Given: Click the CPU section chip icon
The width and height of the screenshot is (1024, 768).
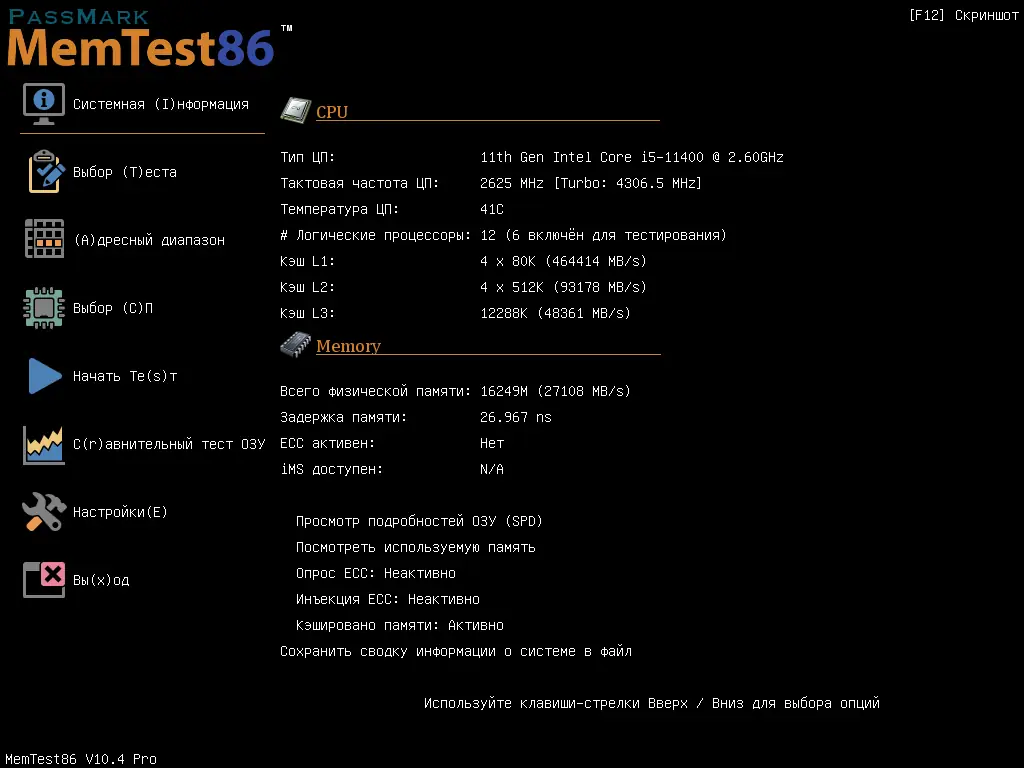Looking at the screenshot, I should [x=296, y=110].
